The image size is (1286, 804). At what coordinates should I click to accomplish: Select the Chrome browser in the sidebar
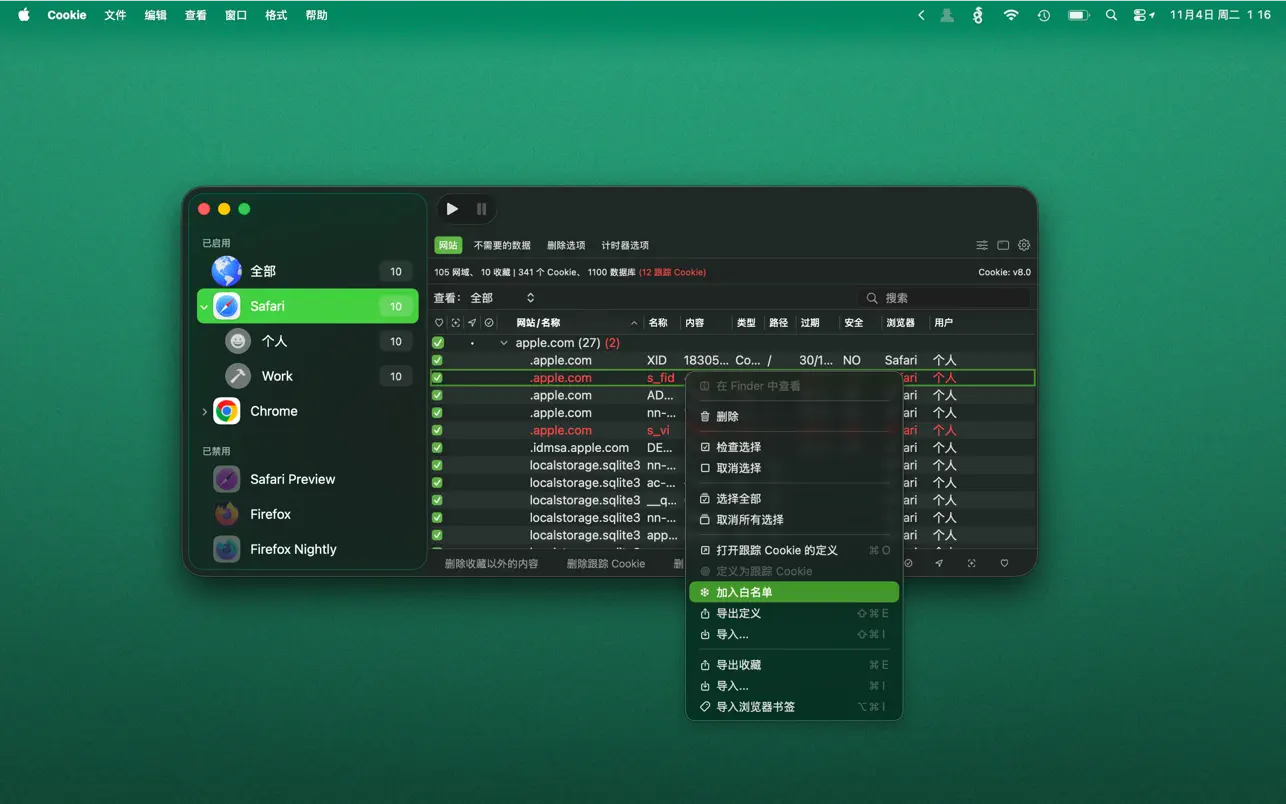coord(276,411)
